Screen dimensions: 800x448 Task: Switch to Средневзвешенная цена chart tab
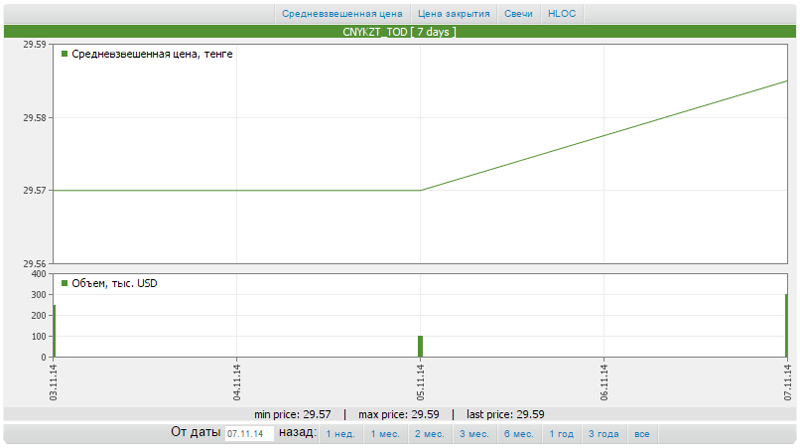pos(342,14)
